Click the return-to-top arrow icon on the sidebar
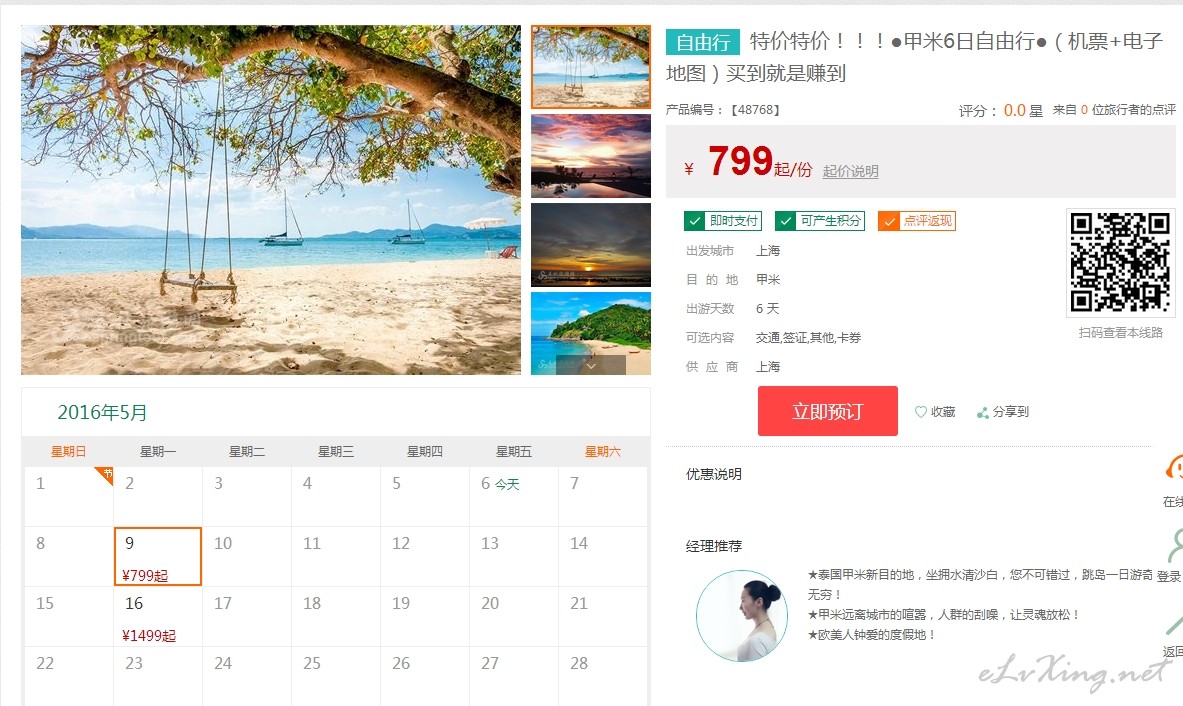This screenshot has width=1183, height=706. 1175,625
